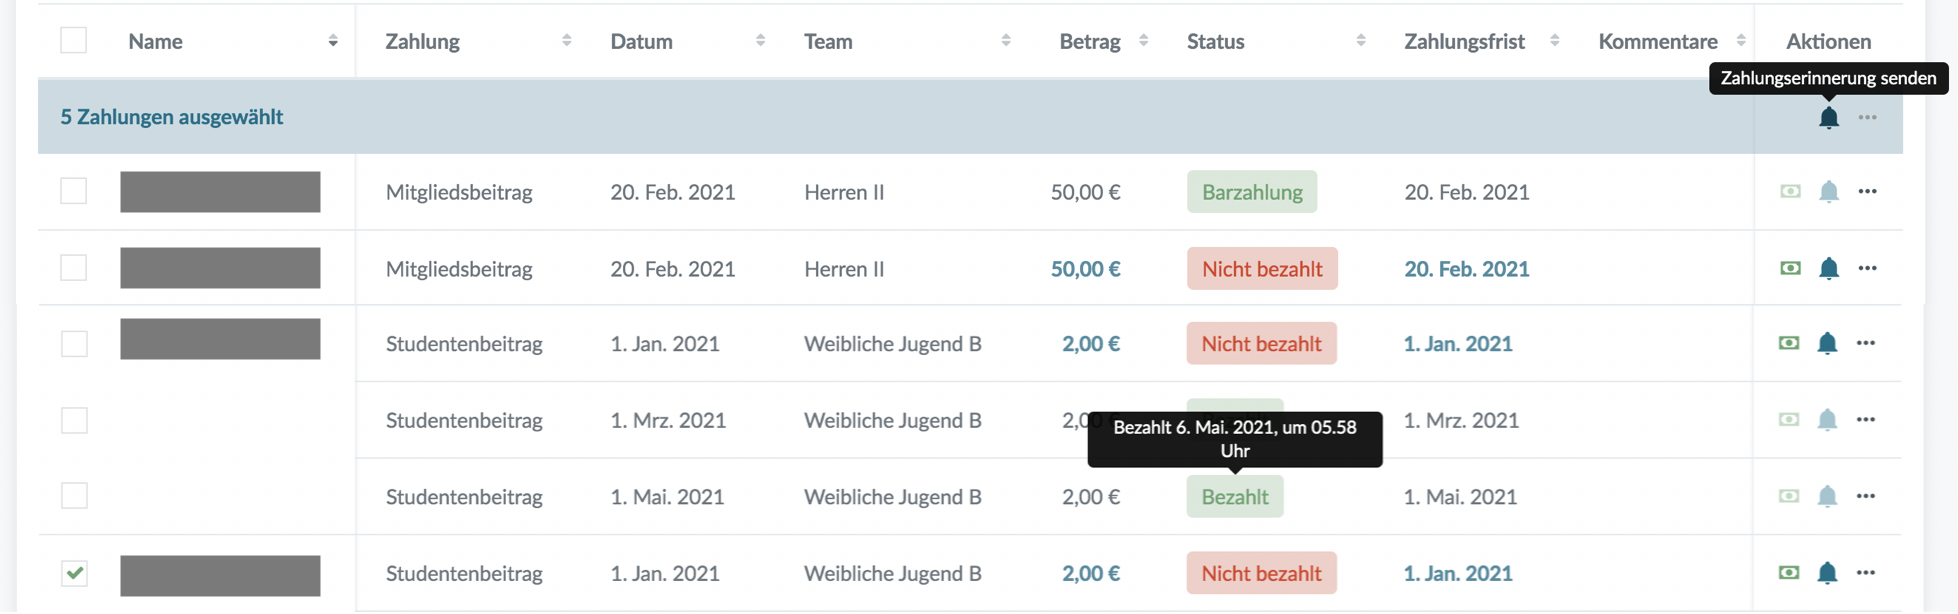Toggle the select-all checkbox in header
This screenshot has height=614, width=1958.
(x=73, y=41)
